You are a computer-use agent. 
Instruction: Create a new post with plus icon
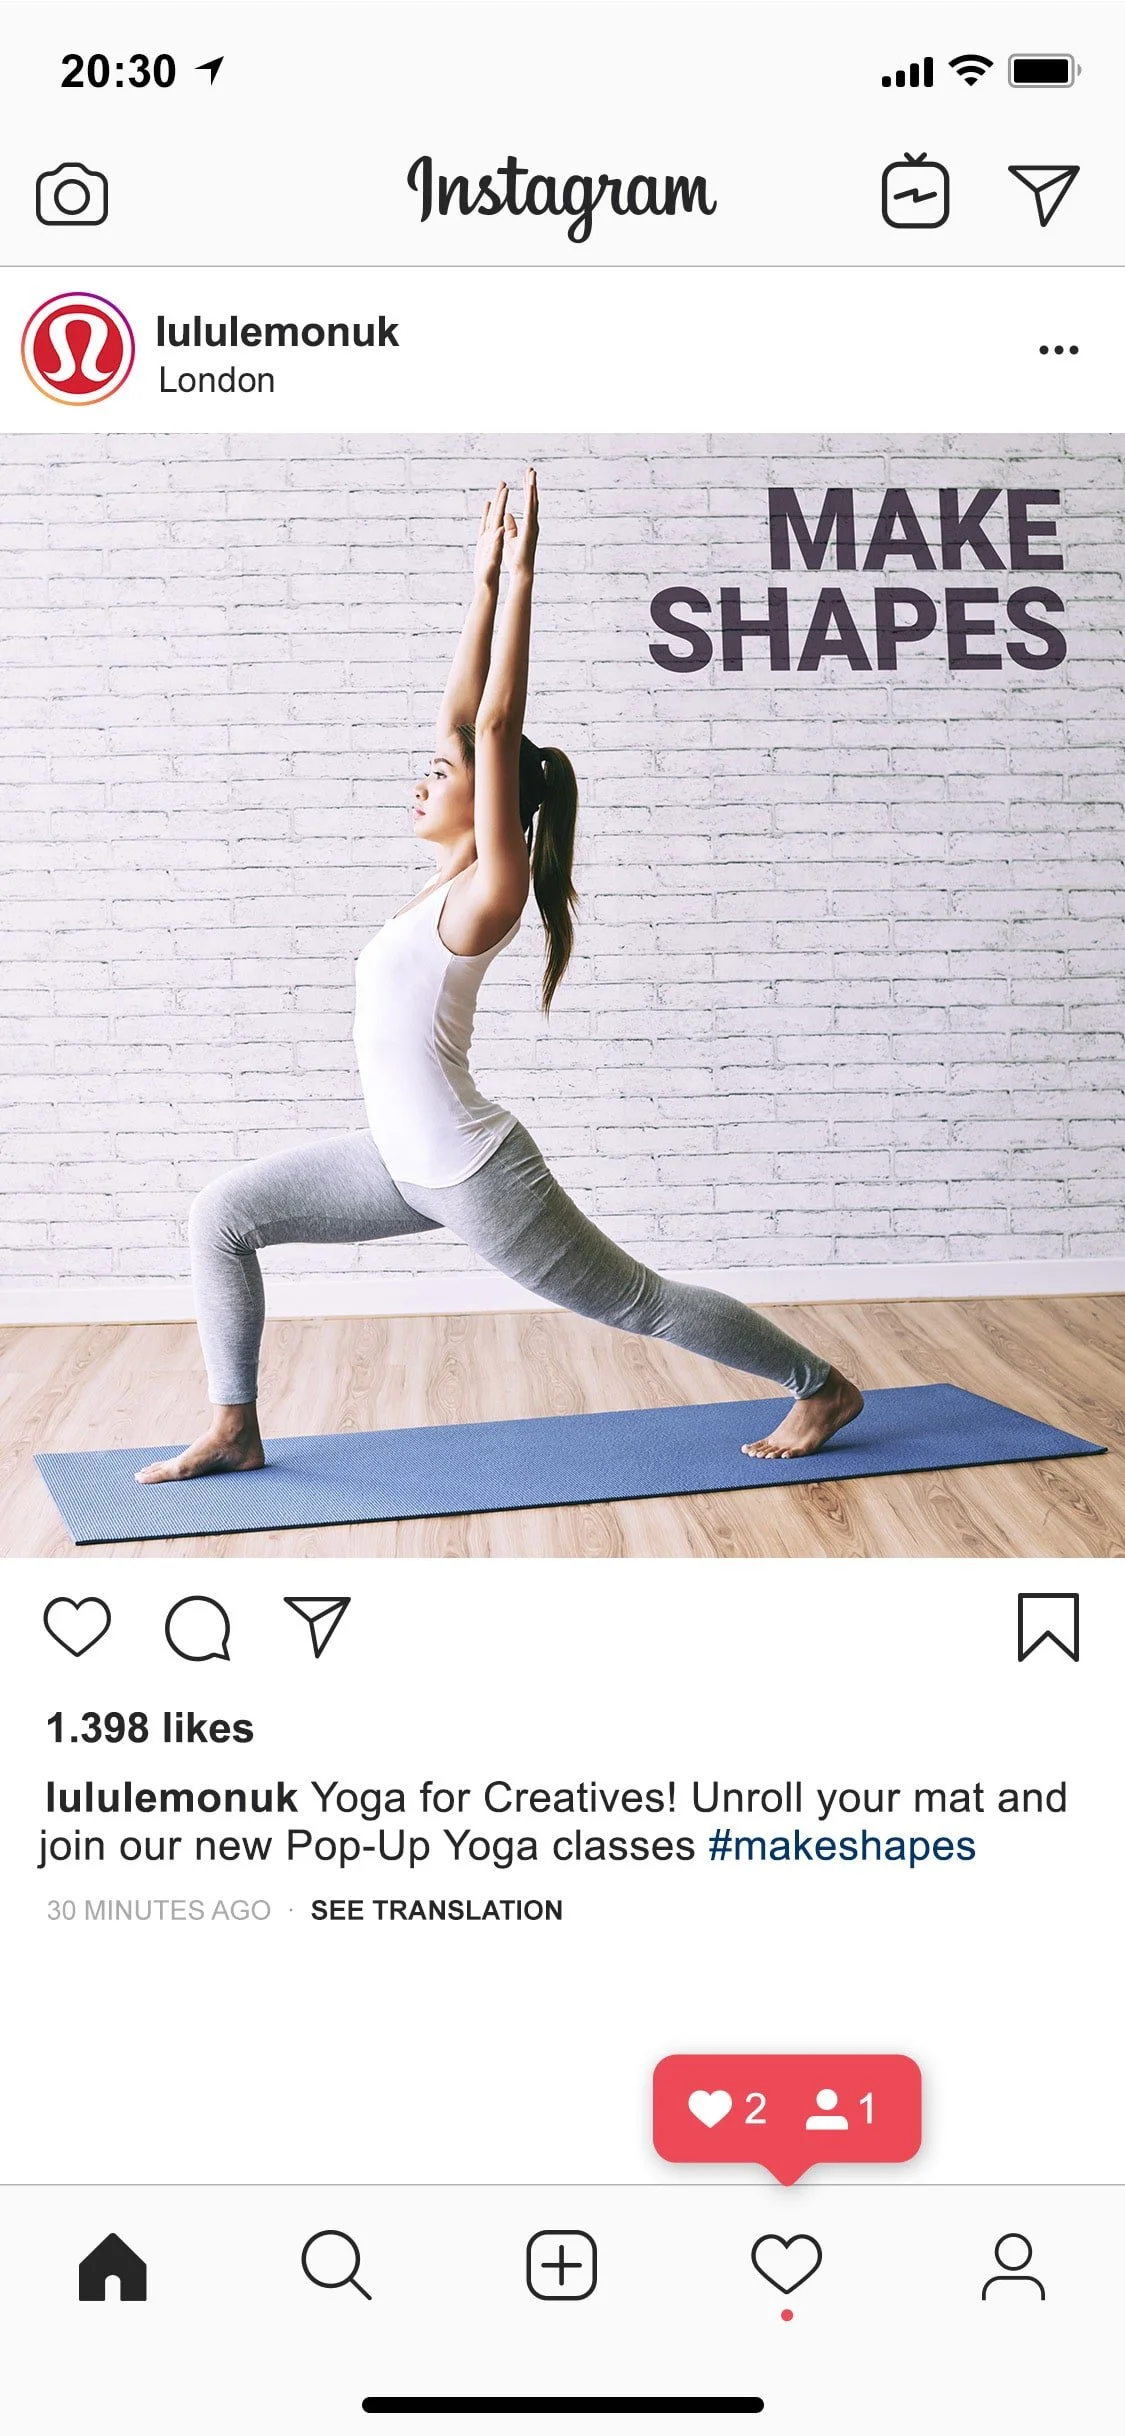tap(562, 2264)
